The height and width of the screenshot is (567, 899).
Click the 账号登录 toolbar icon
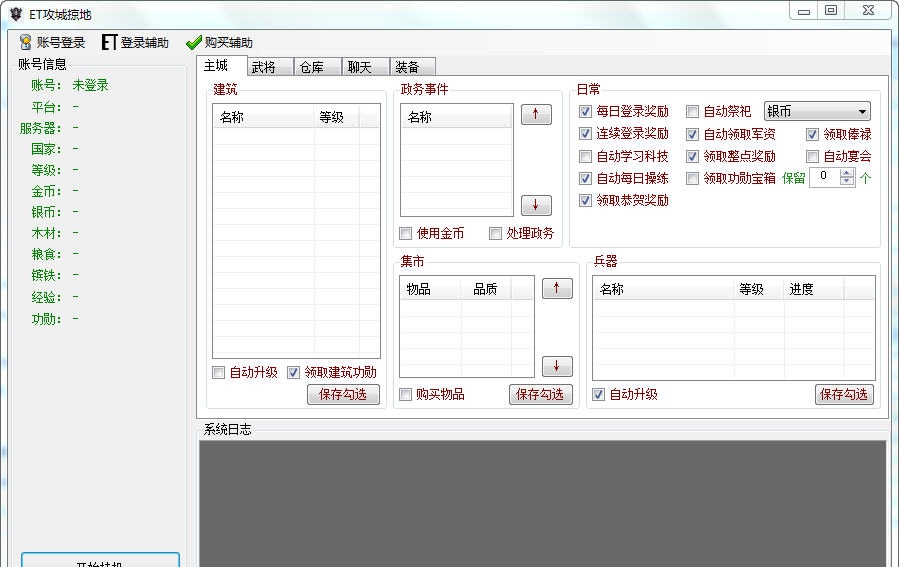25,42
